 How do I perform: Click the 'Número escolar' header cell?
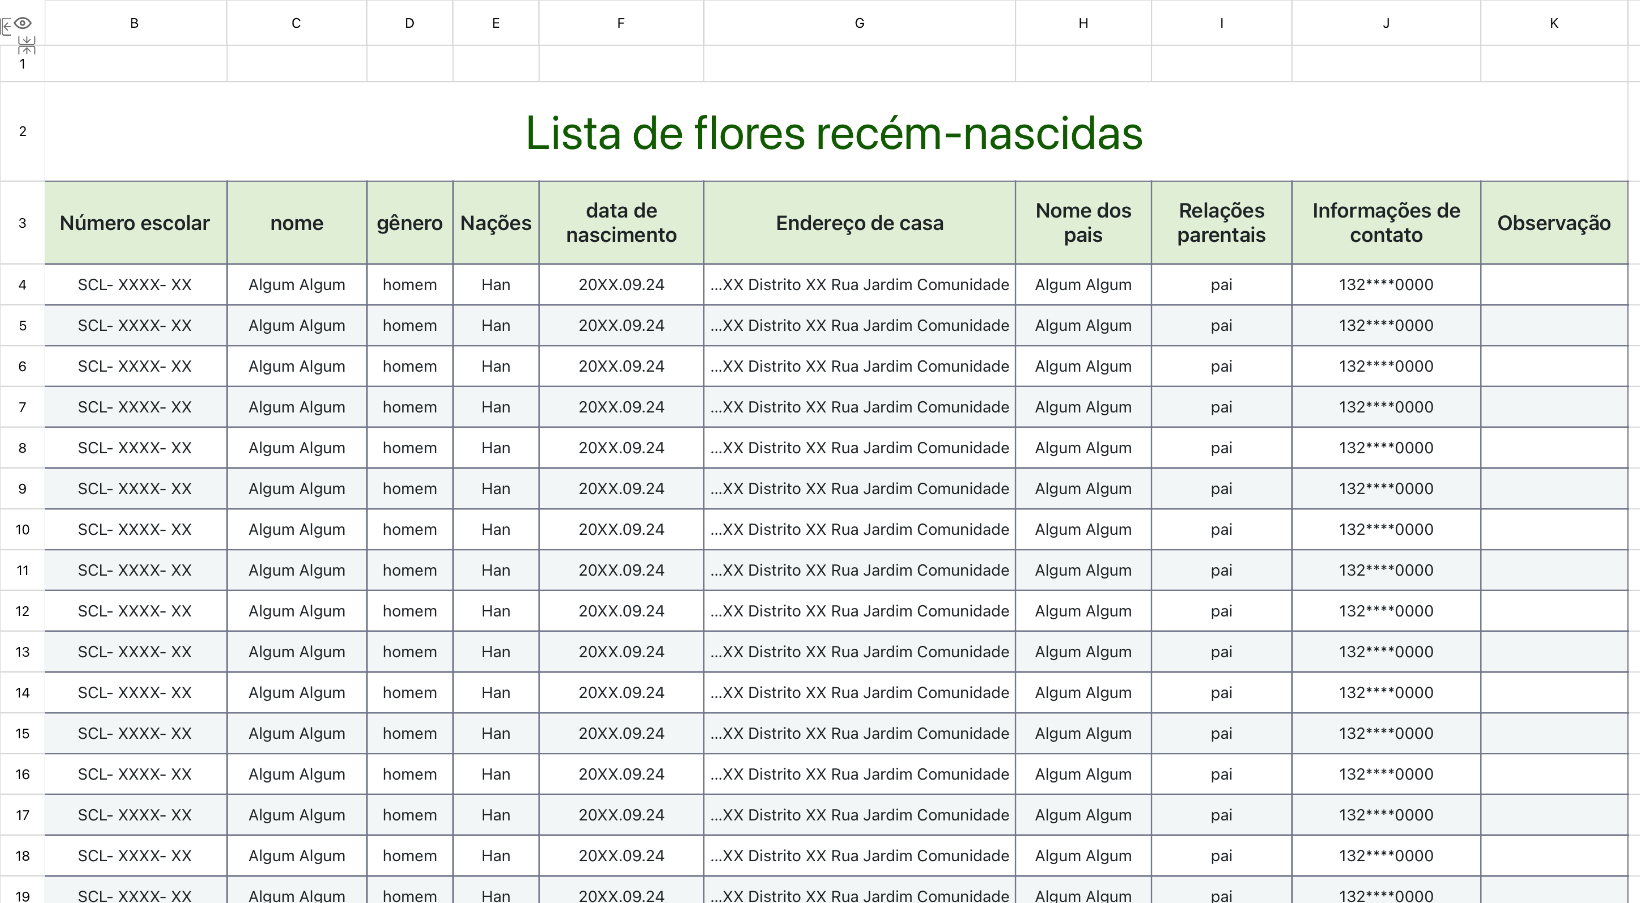point(135,223)
